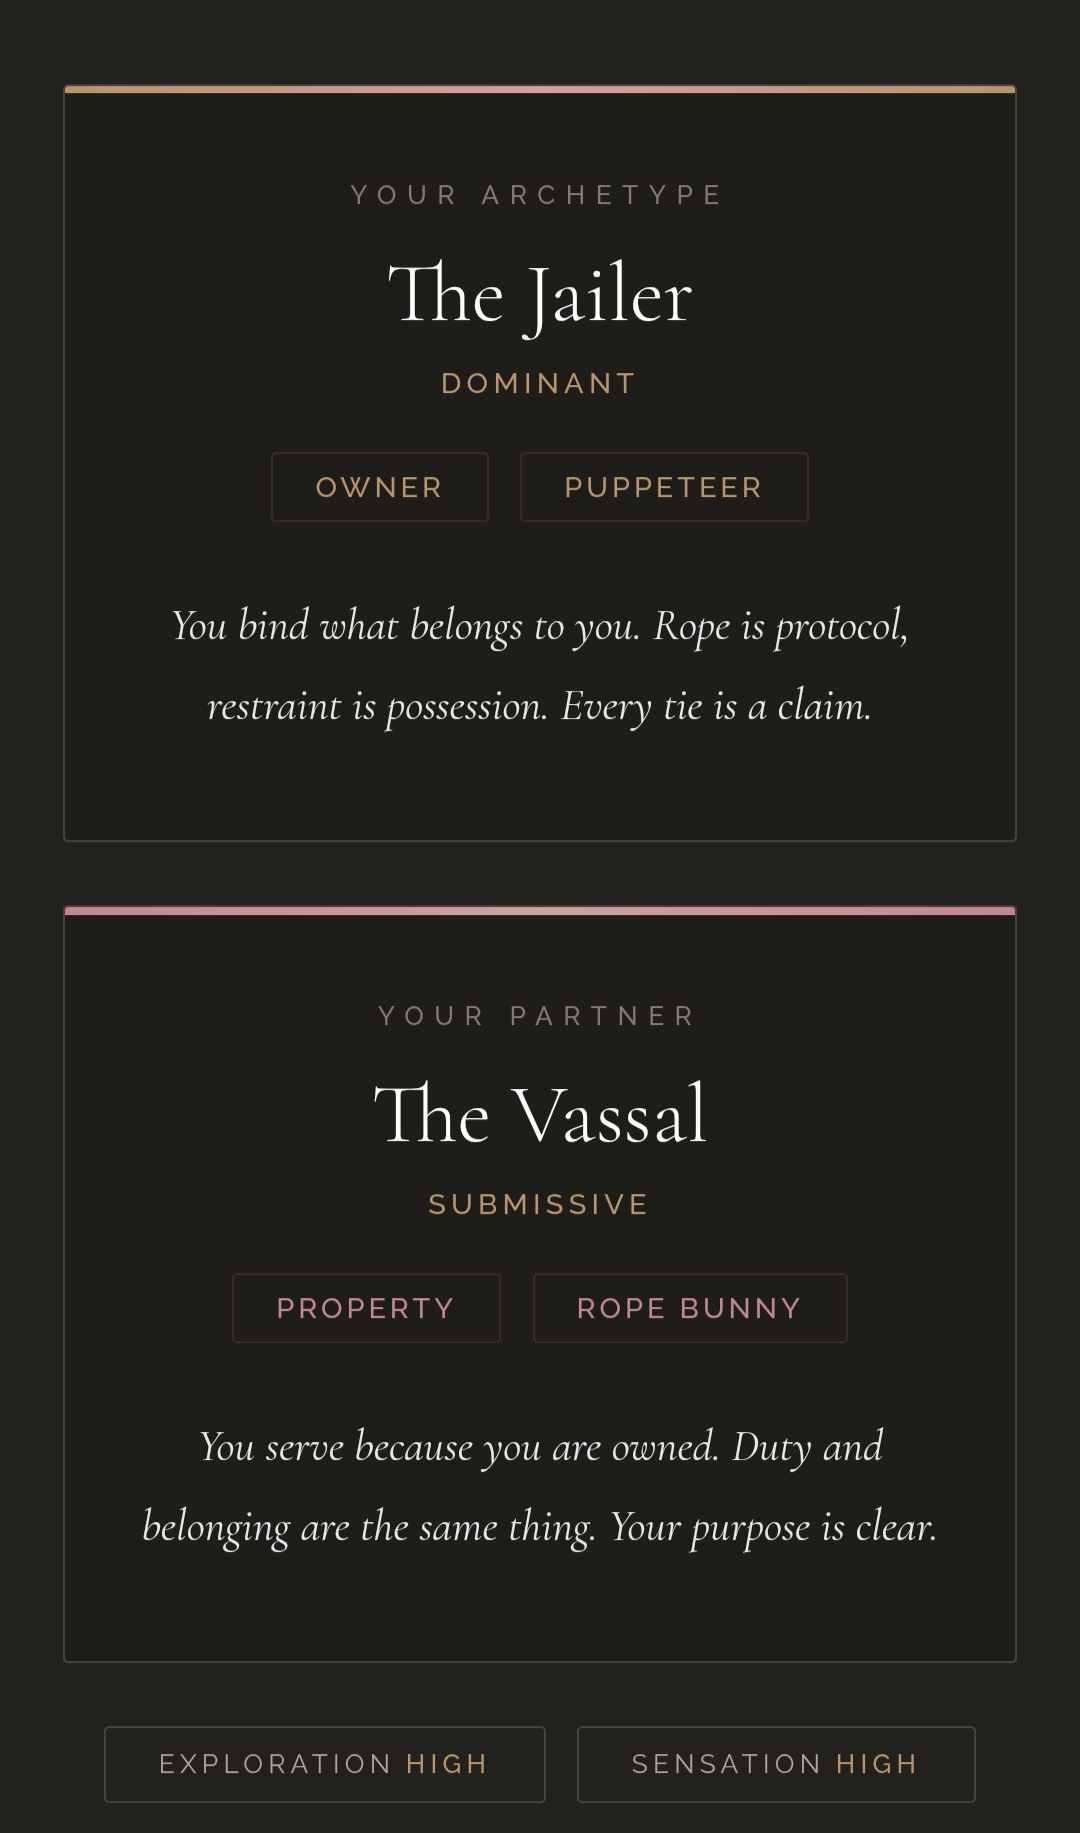The width and height of the screenshot is (1080, 1833).
Task: Click the phrase 'restraint is possession.'
Action: [377, 707]
